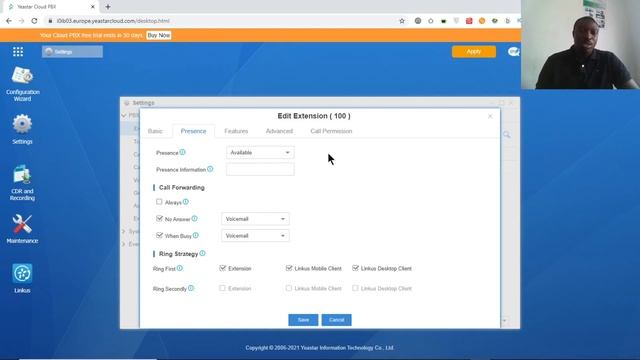Click the Presence info icon

coord(182,152)
